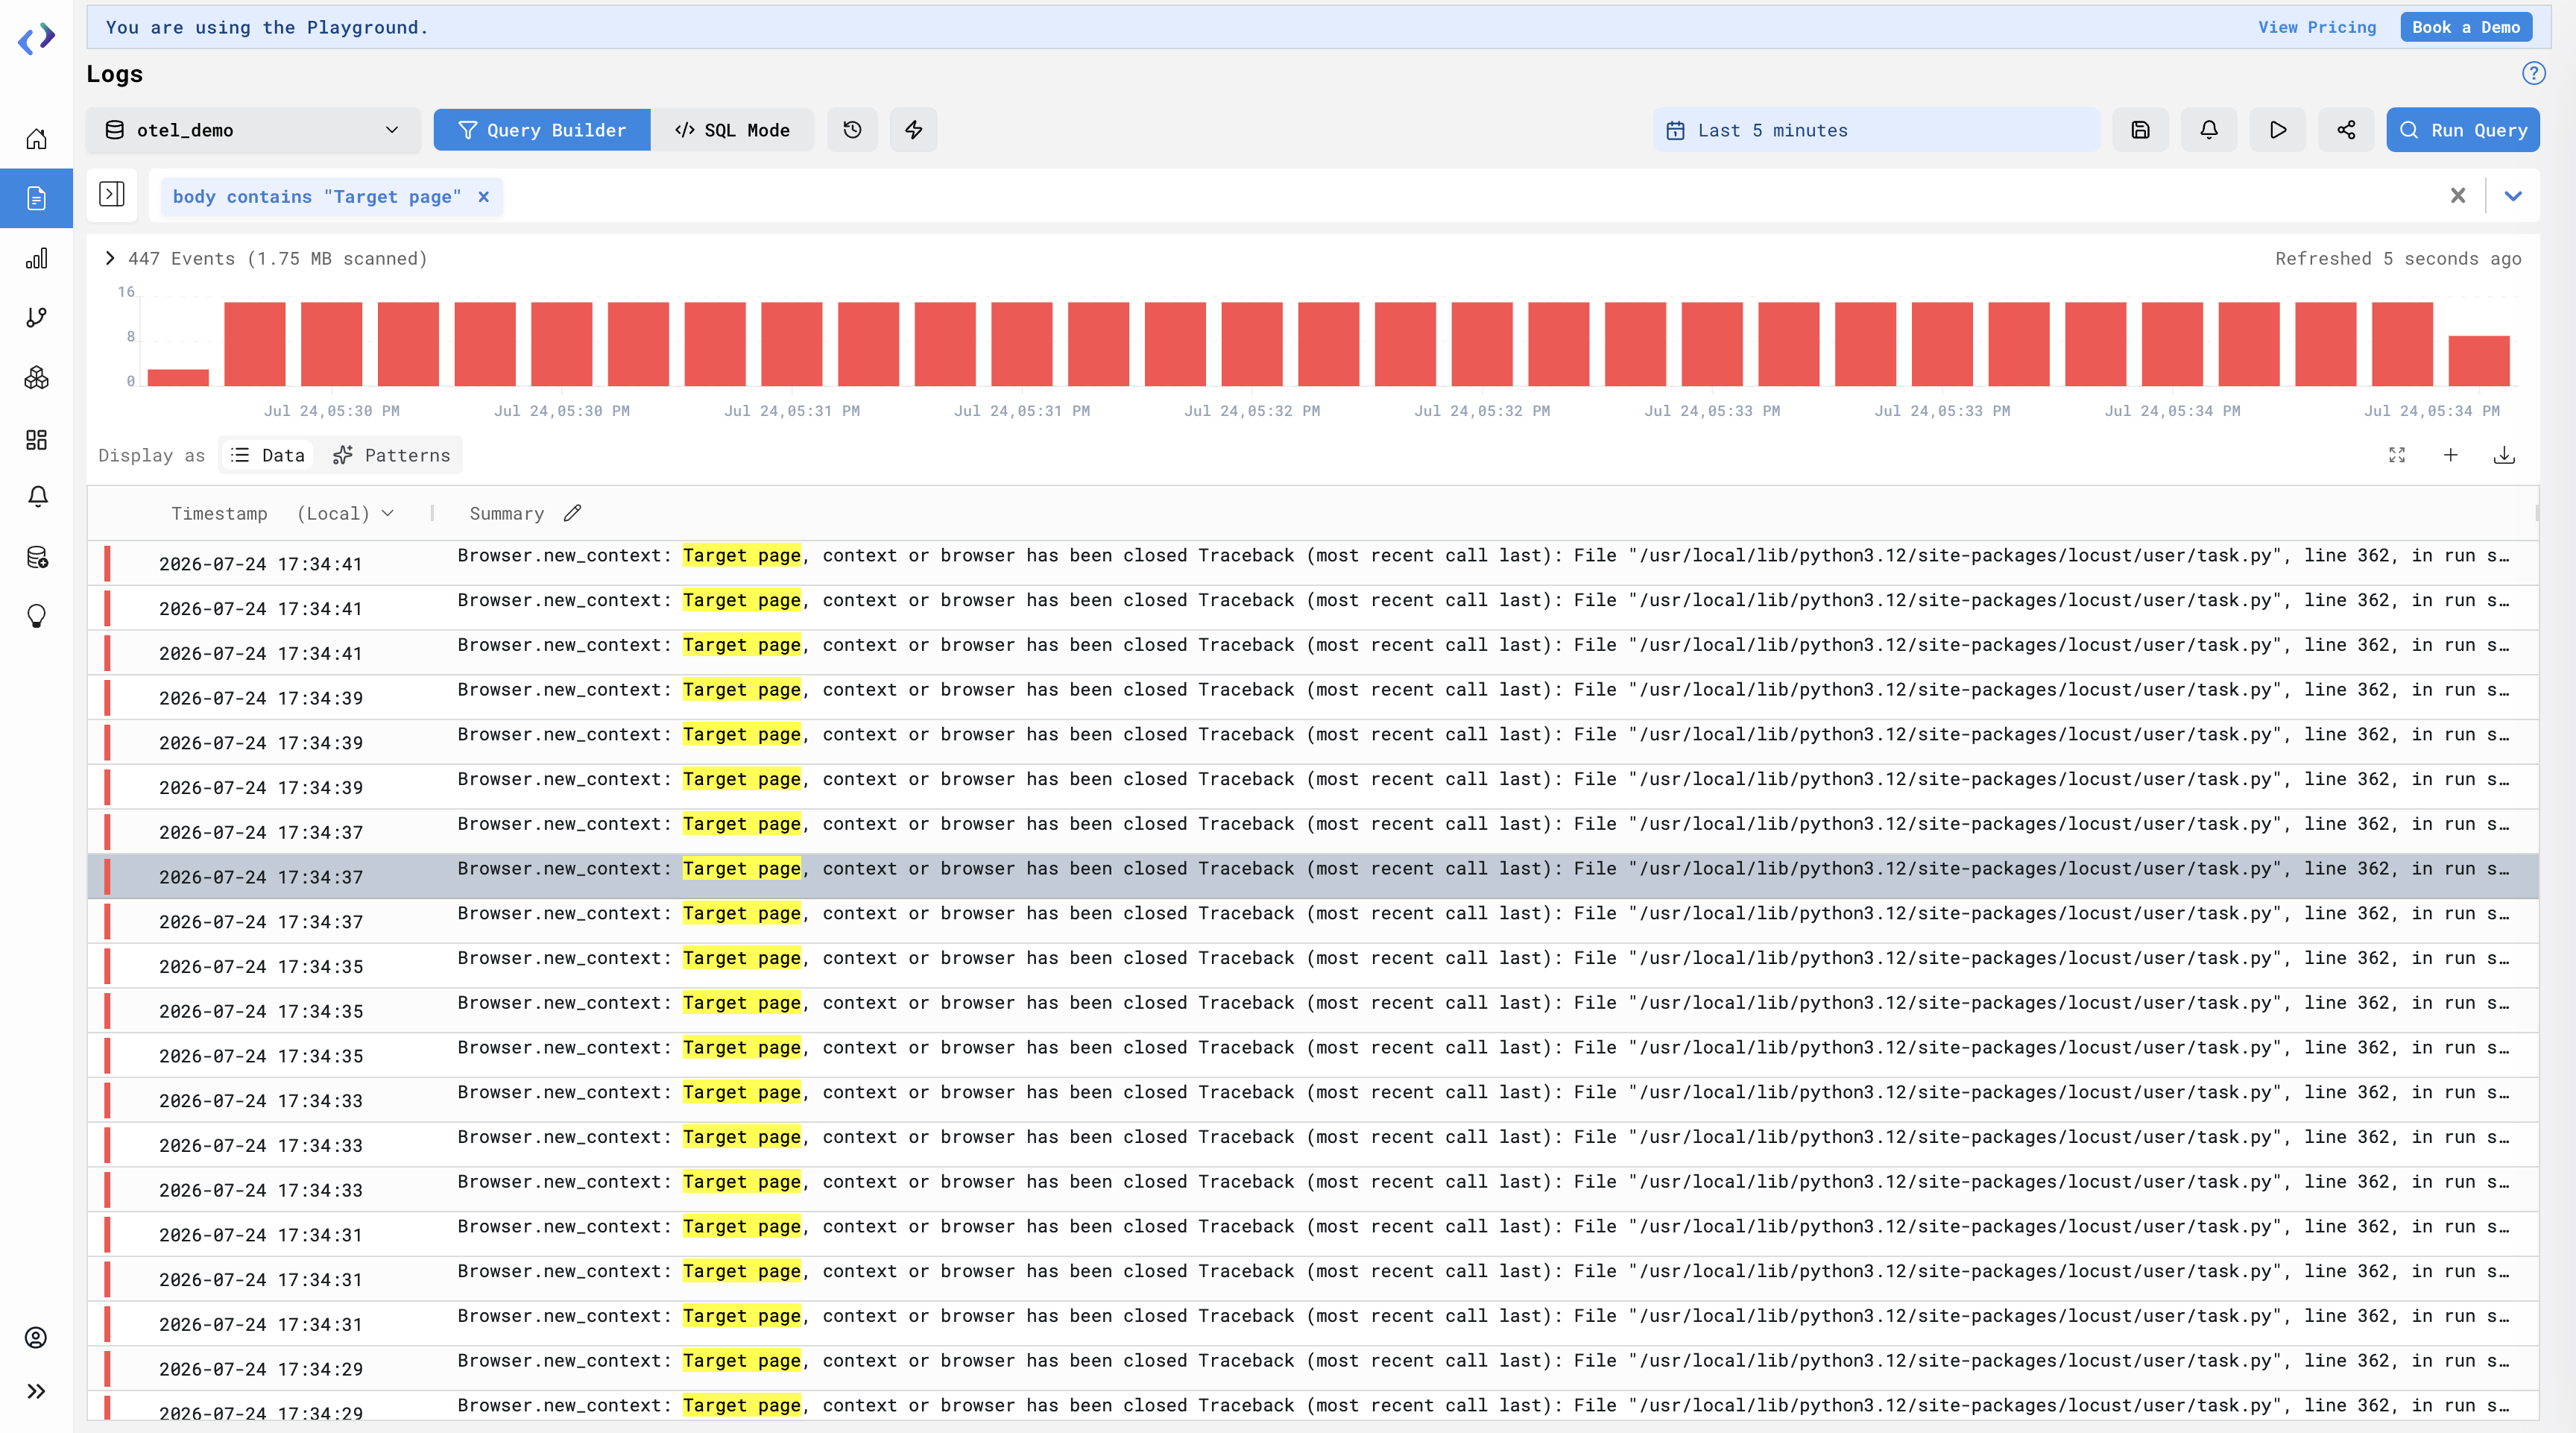Open the Home icon in the sidebar
This screenshot has height=1433, width=2576.
click(36, 139)
